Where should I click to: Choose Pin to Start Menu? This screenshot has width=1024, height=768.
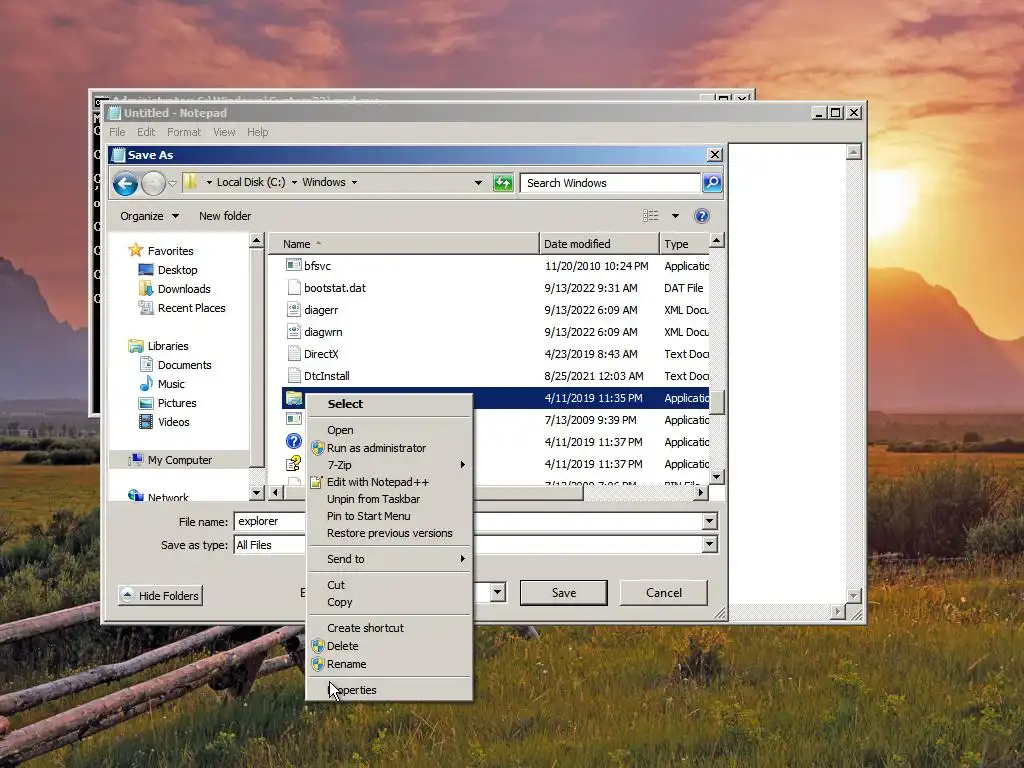(389, 516)
